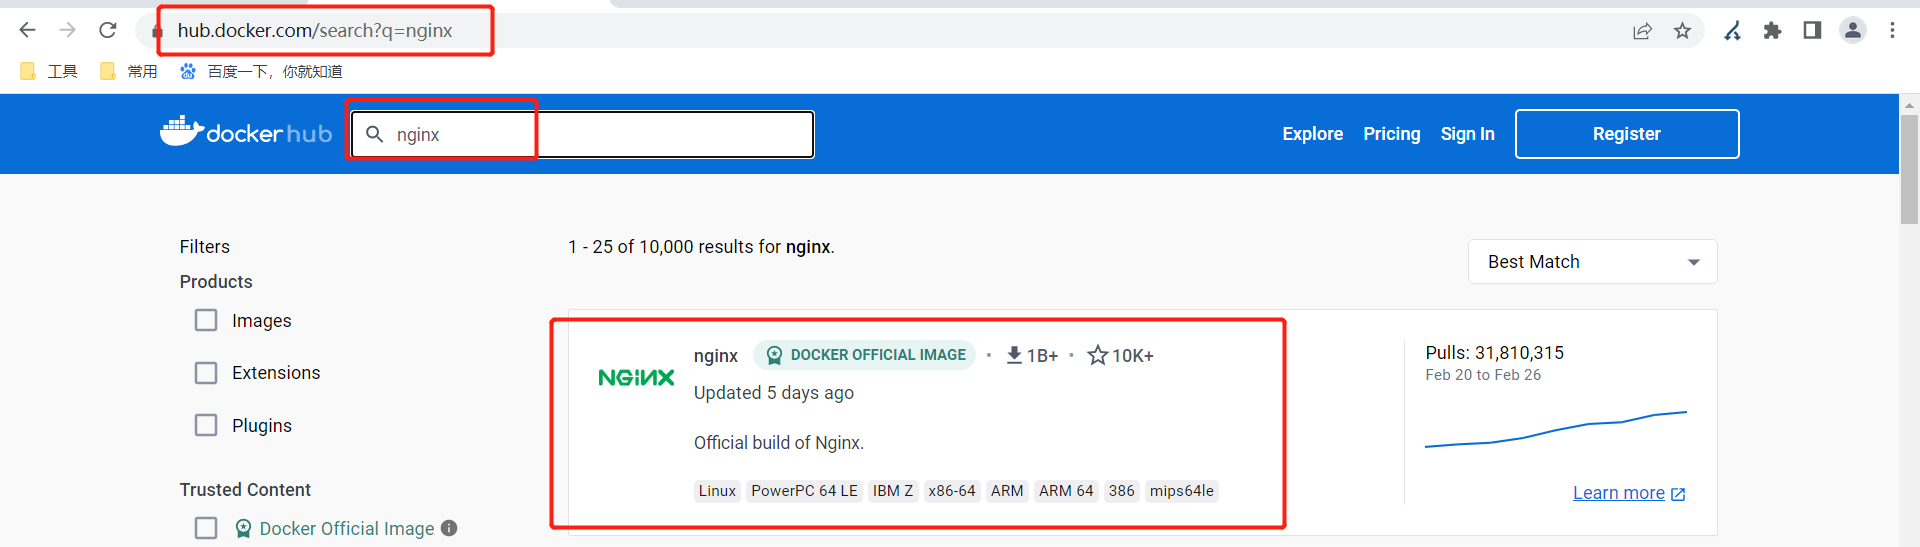
Task: Open the Explore menu item
Action: [x=1313, y=134]
